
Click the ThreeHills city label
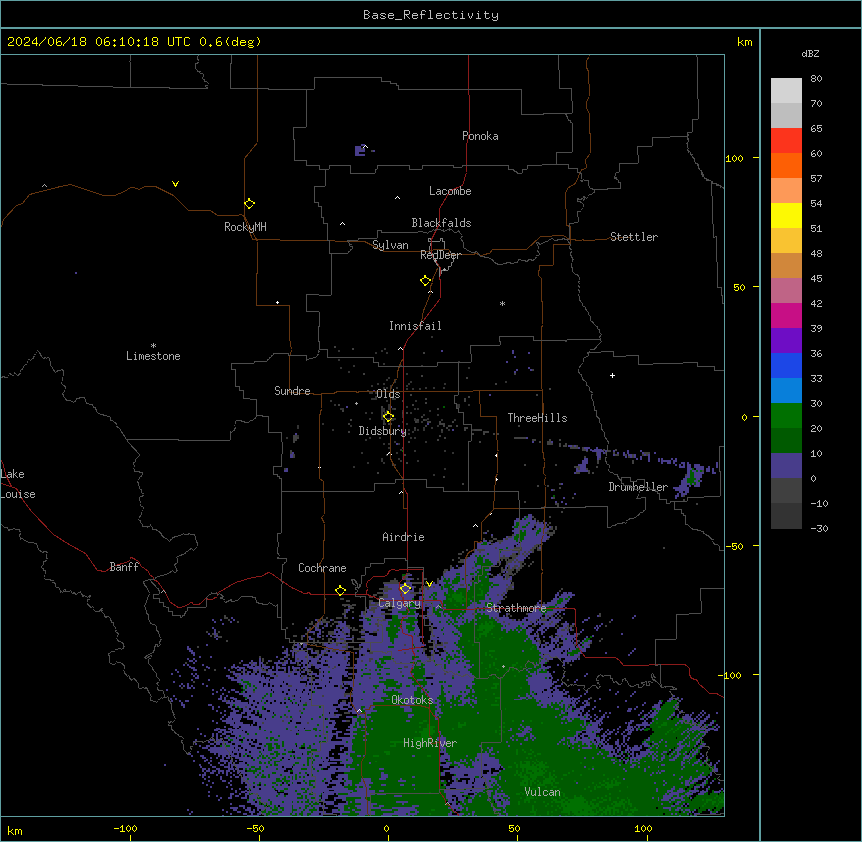tap(538, 418)
